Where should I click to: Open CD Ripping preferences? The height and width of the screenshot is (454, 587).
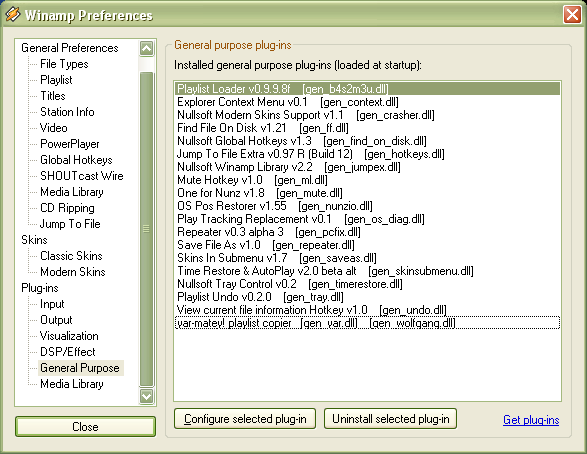67,208
